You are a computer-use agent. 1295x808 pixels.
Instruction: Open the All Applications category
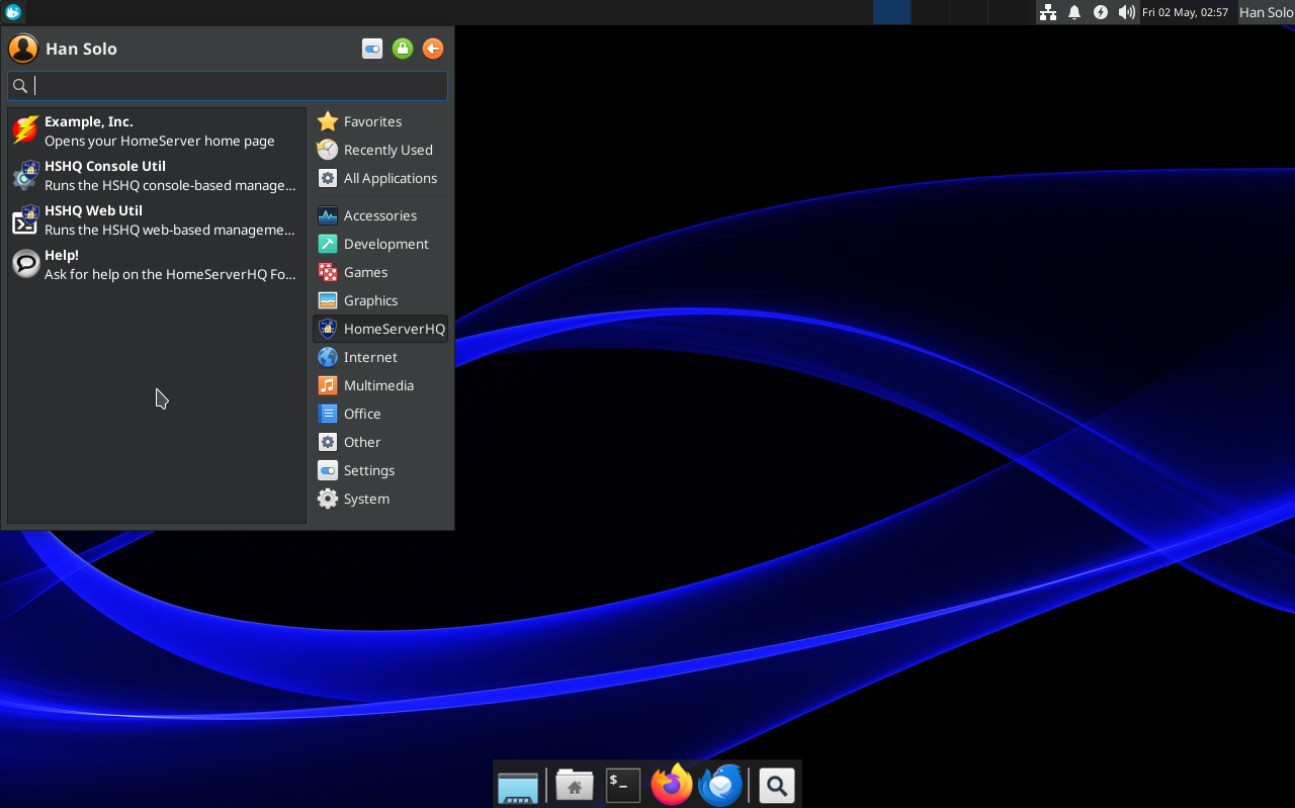(389, 178)
